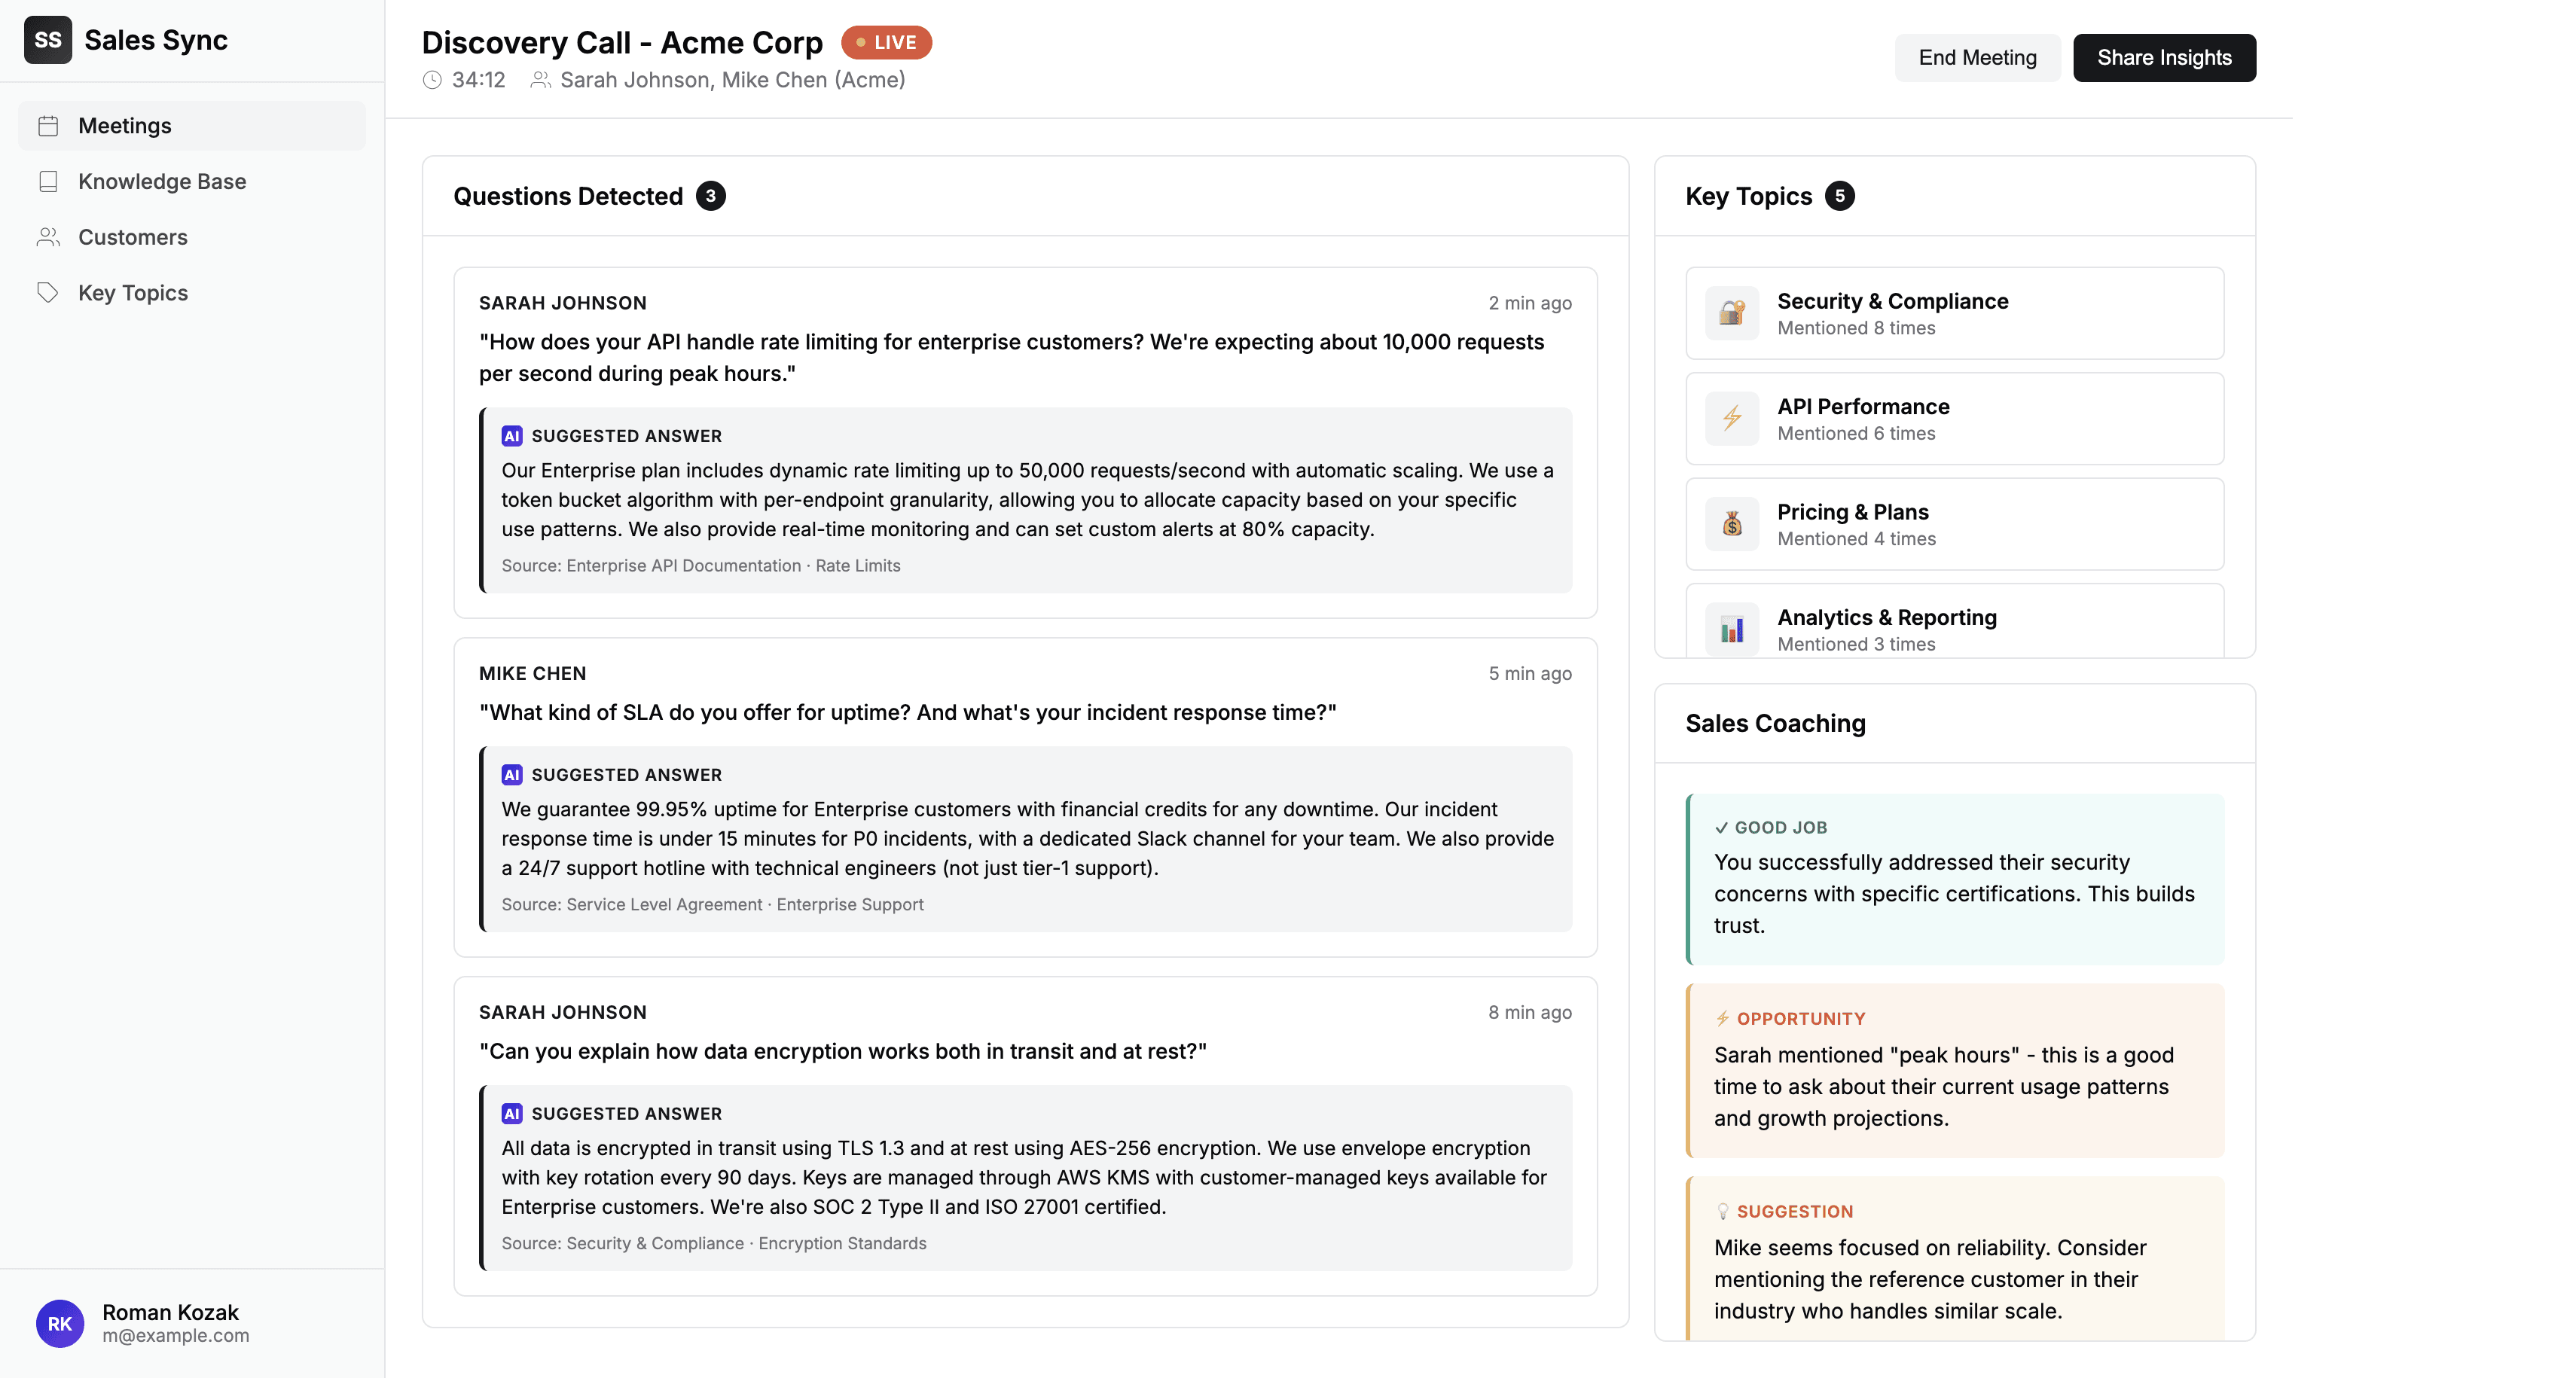The height and width of the screenshot is (1378, 2576).
Task: Click the Pricing & Plans money bag icon
Action: (x=1731, y=524)
